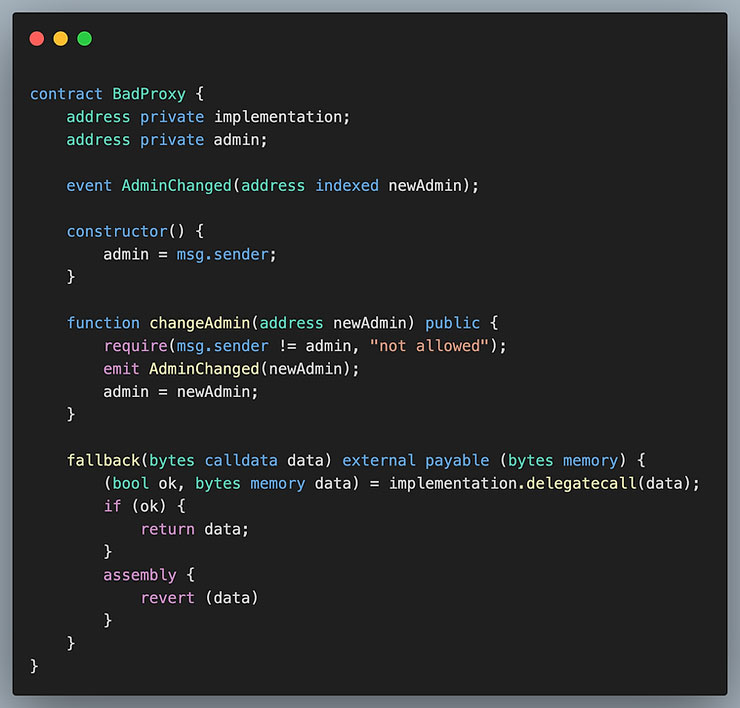The width and height of the screenshot is (740, 708).
Task: Click the 'return' keyword
Action: (x=168, y=529)
